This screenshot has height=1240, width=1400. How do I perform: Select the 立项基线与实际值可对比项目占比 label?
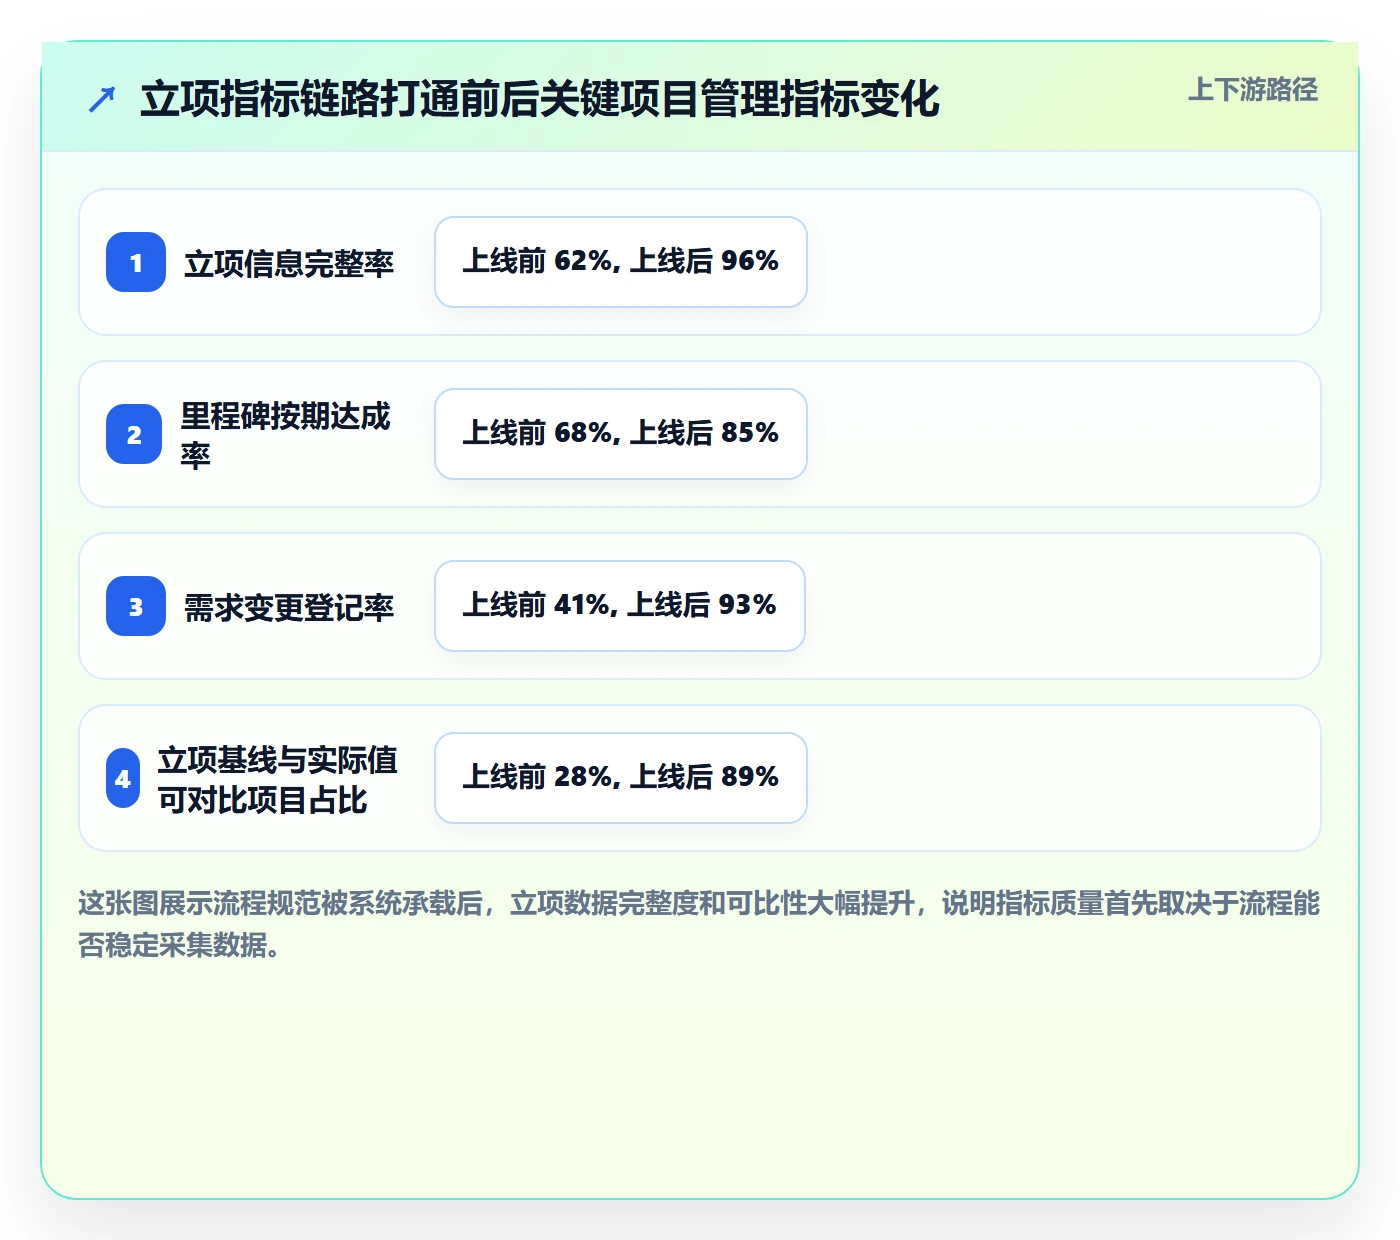coord(278,779)
